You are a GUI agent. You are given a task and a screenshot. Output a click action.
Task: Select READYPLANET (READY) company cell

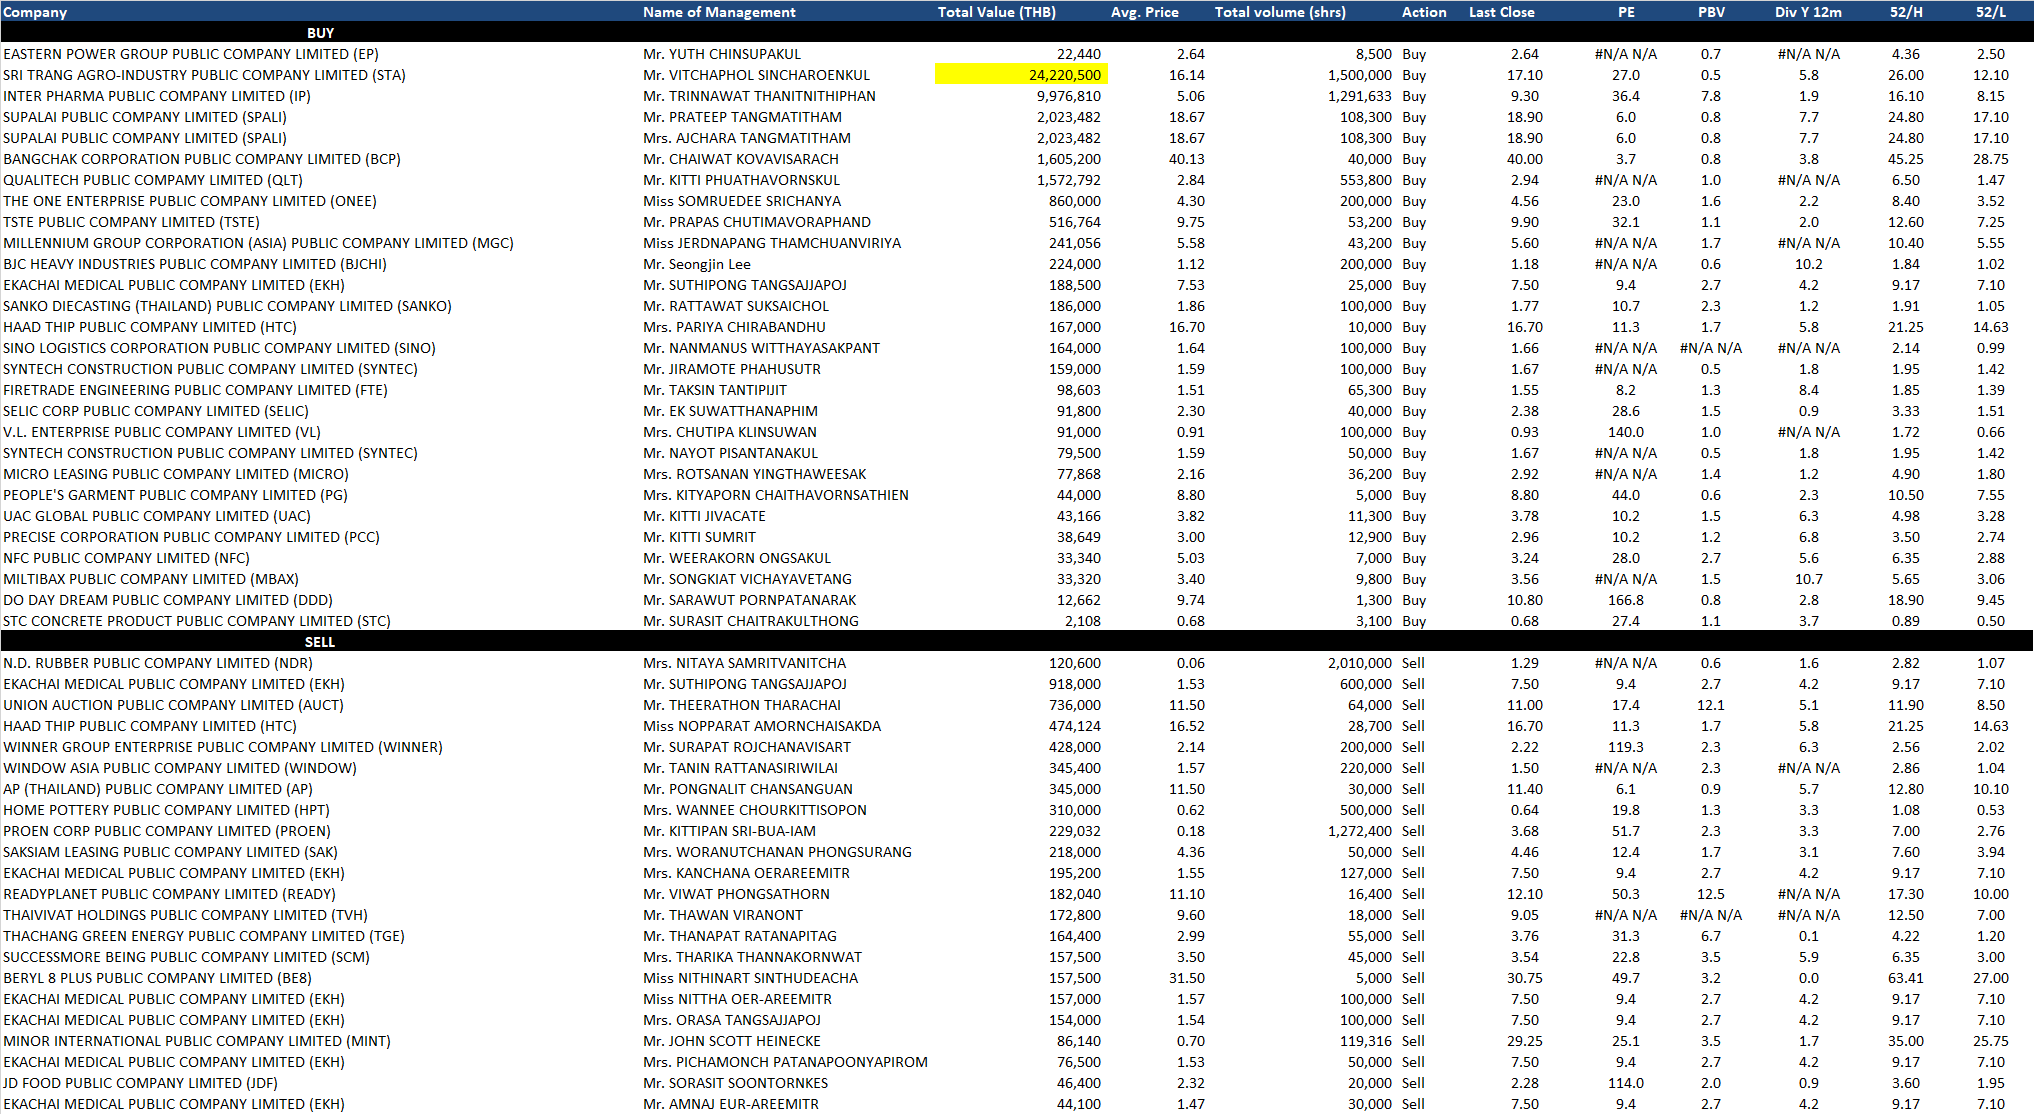click(169, 894)
